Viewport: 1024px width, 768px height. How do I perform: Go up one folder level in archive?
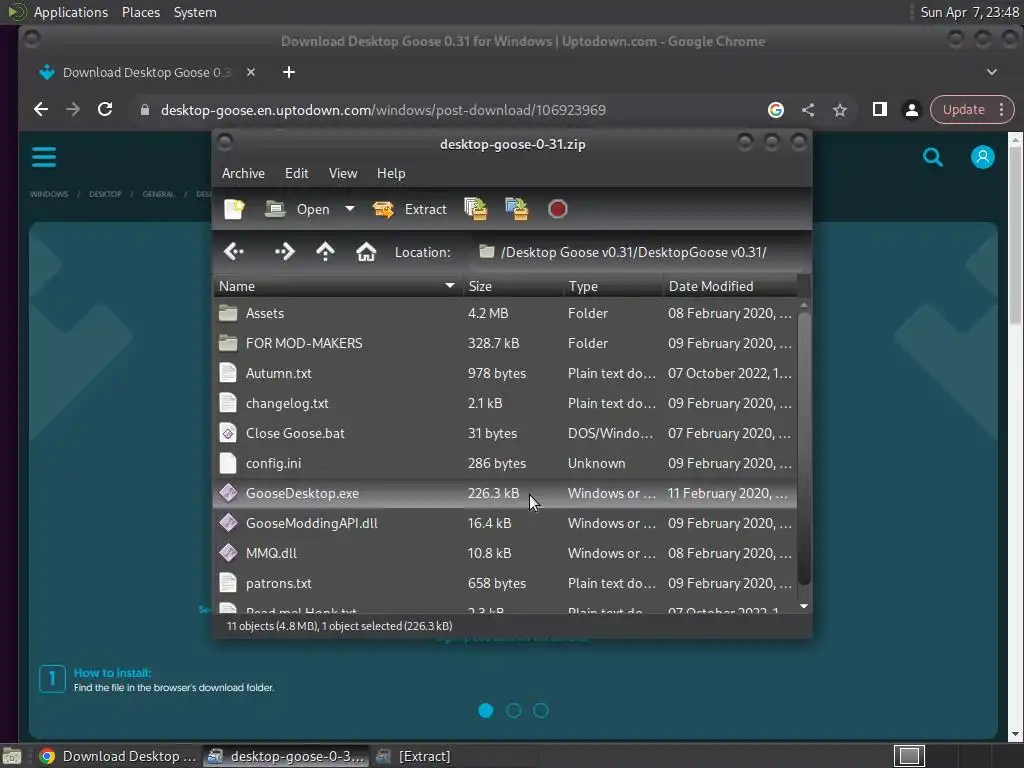pos(325,252)
